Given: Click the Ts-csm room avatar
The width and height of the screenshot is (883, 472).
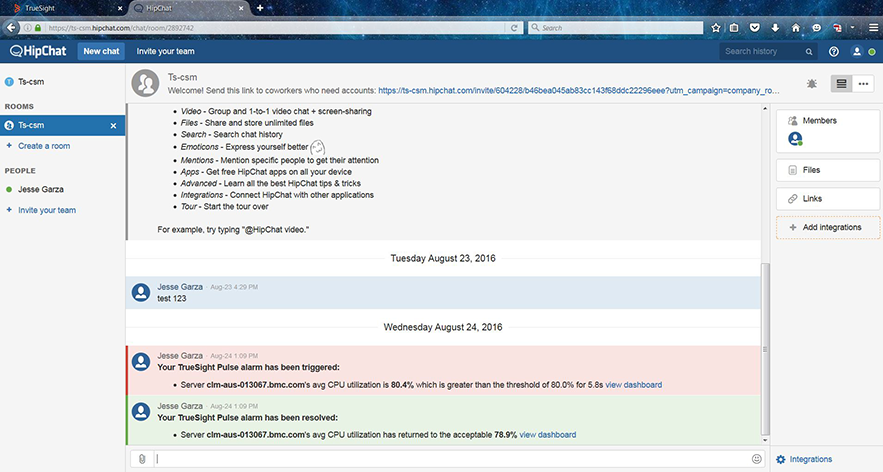Looking at the screenshot, I should [145, 83].
